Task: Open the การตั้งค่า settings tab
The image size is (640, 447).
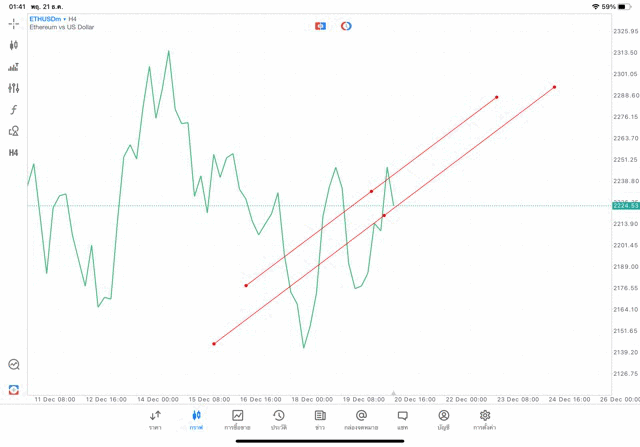Action: [x=485, y=420]
